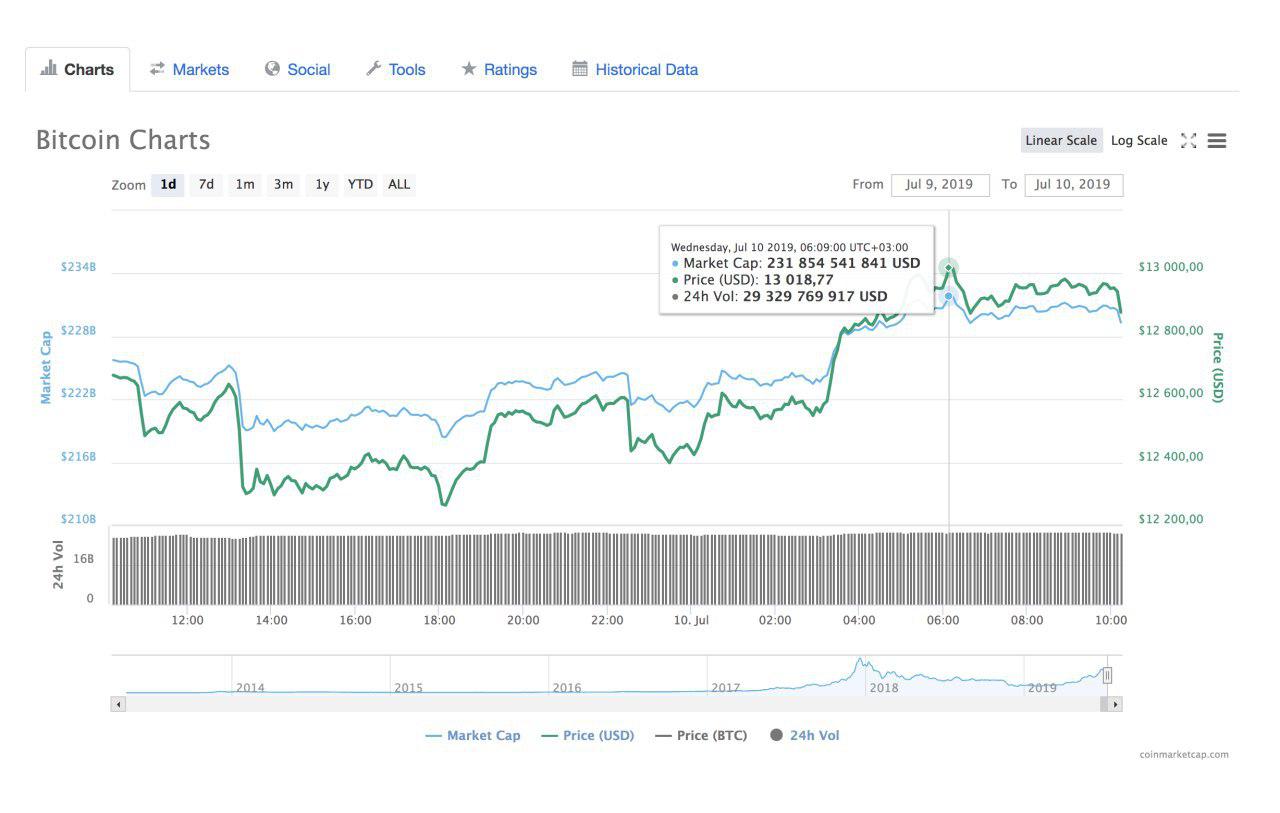Open the Social tab
The height and width of the screenshot is (813, 1280).
coord(297,69)
